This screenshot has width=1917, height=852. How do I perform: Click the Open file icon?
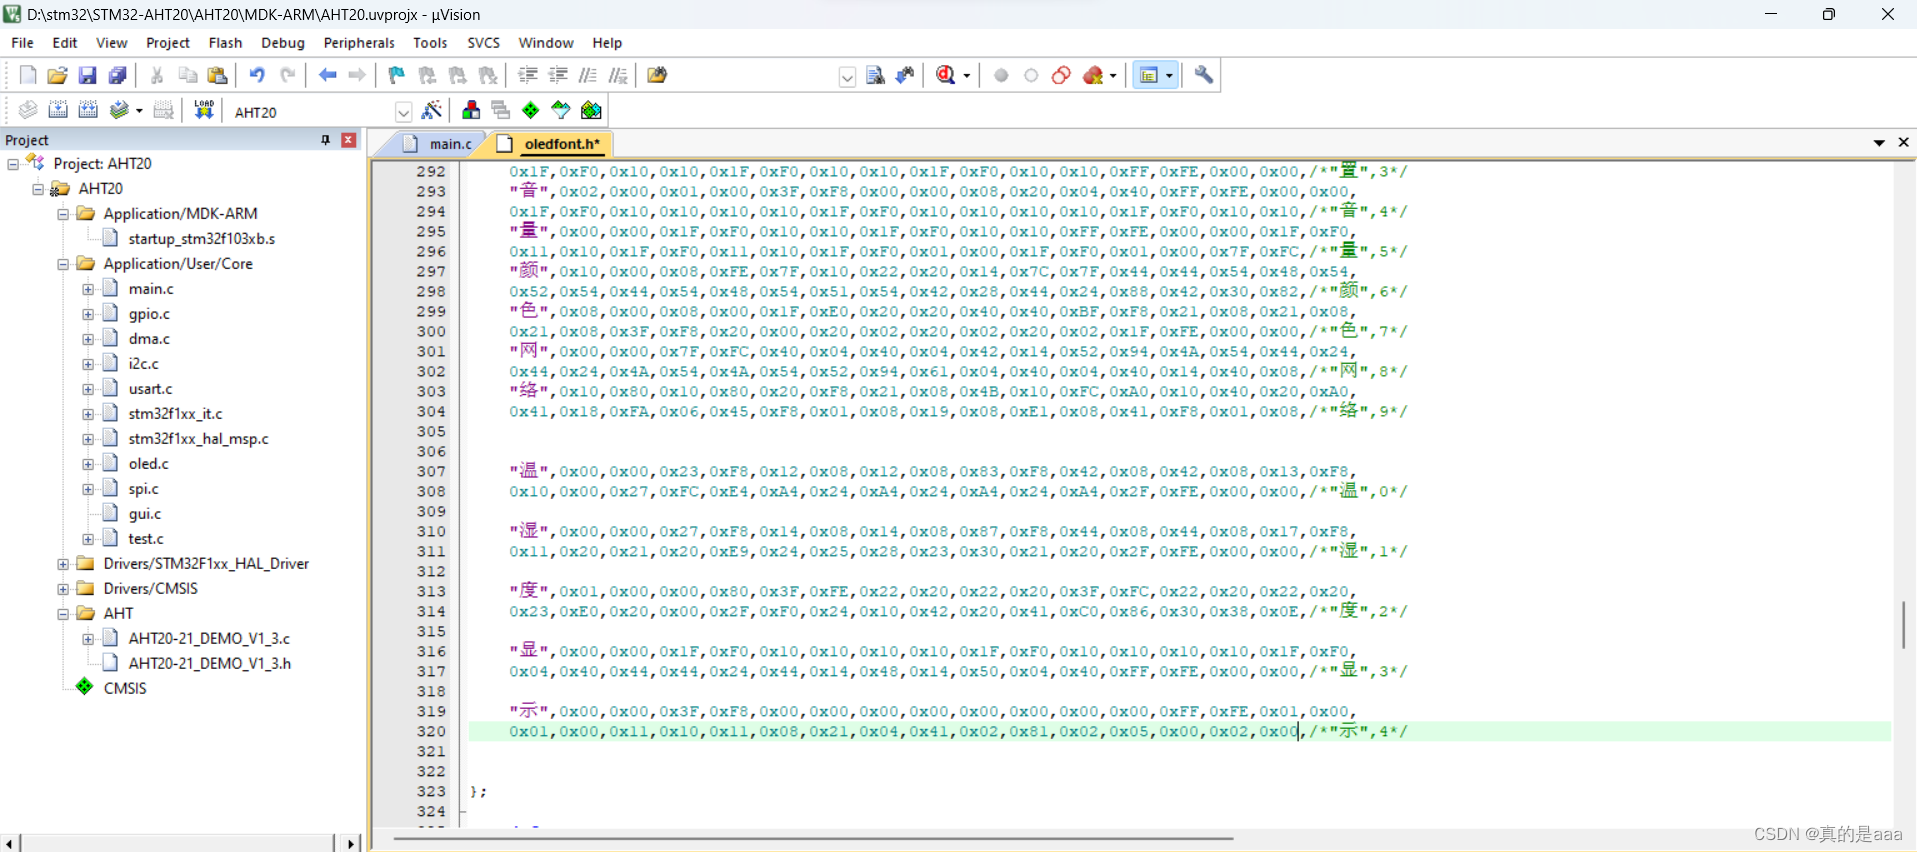[57, 75]
